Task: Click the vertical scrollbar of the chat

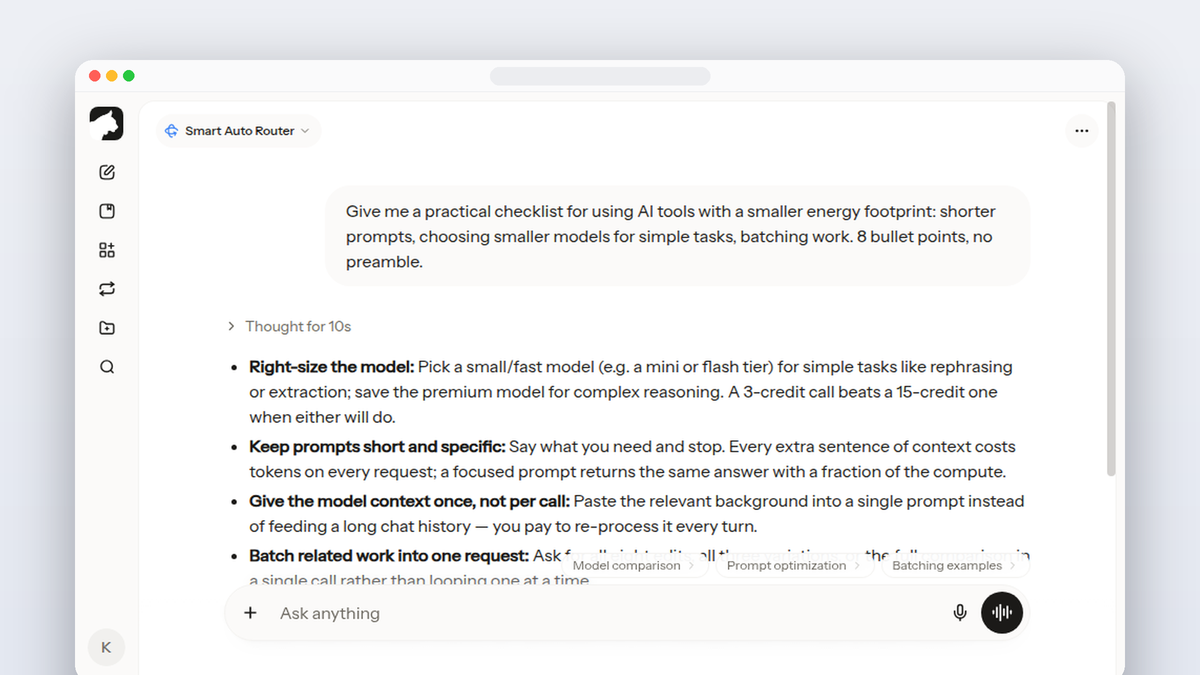Action: [x=1112, y=290]
